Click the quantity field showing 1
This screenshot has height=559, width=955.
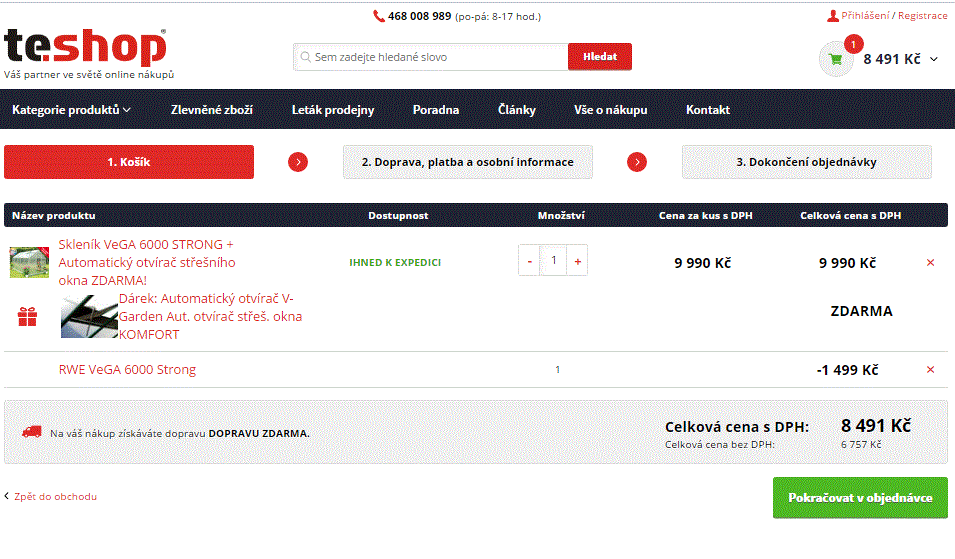coord(554,261)
